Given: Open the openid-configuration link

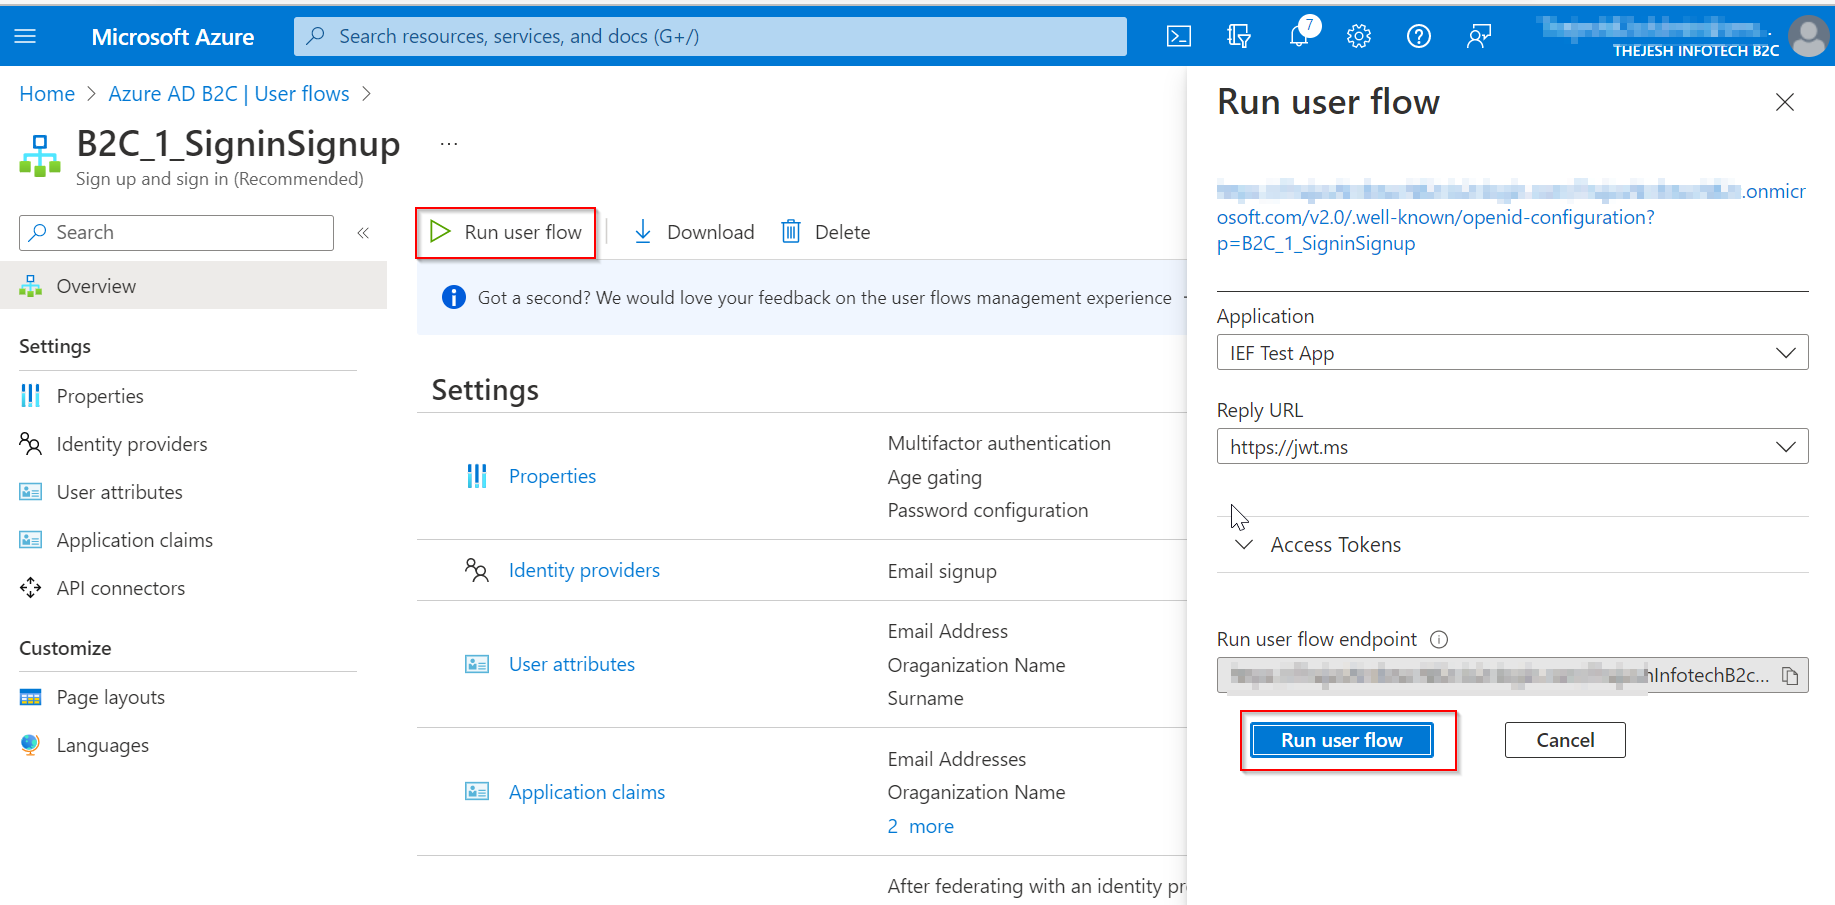Looking at the screenshot, I should (1511, 217).
